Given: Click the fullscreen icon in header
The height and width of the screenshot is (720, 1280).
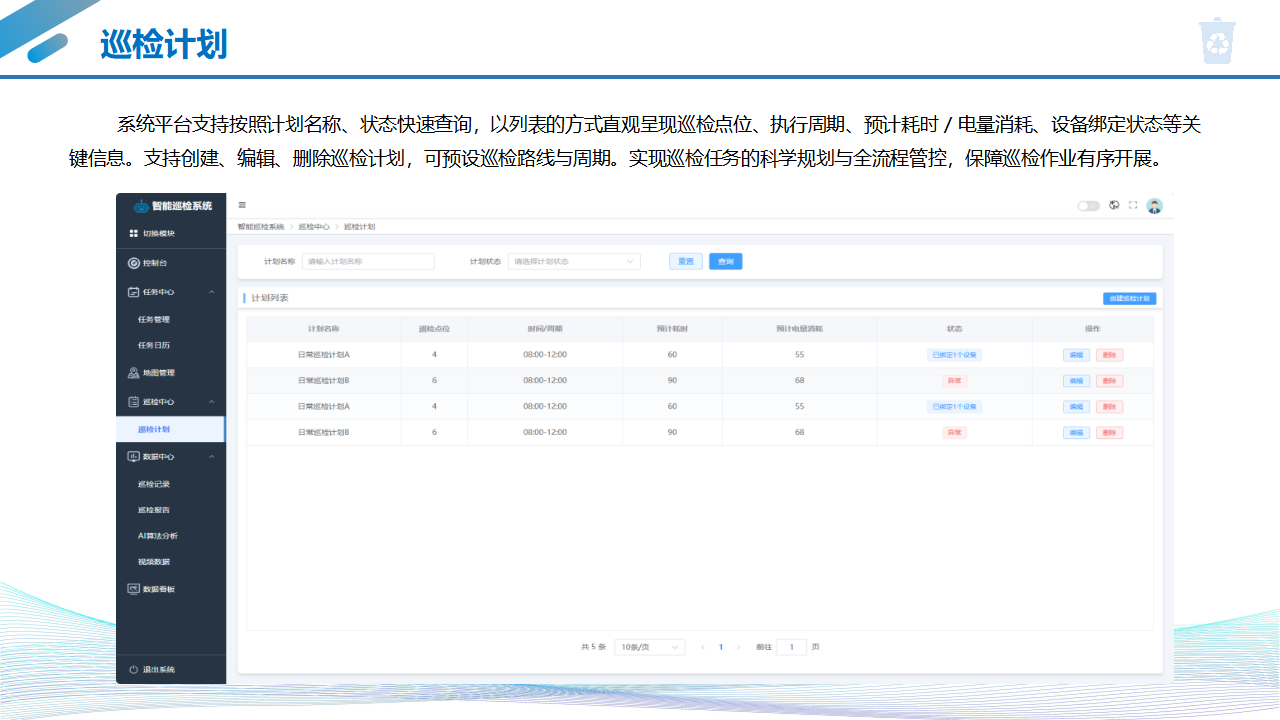Looking at the screenshot, I should (x=1133, y=205).
